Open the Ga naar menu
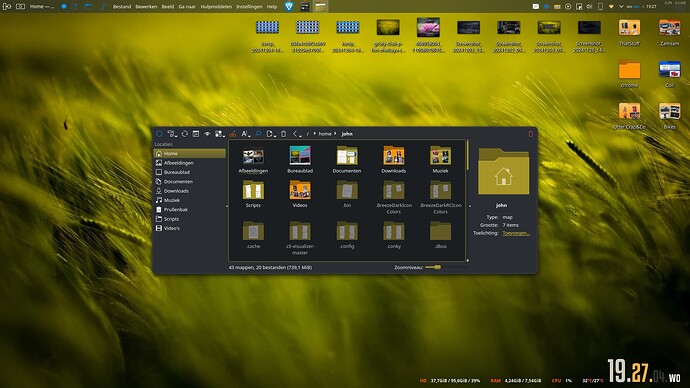690x388 pixels. point(187,7)
